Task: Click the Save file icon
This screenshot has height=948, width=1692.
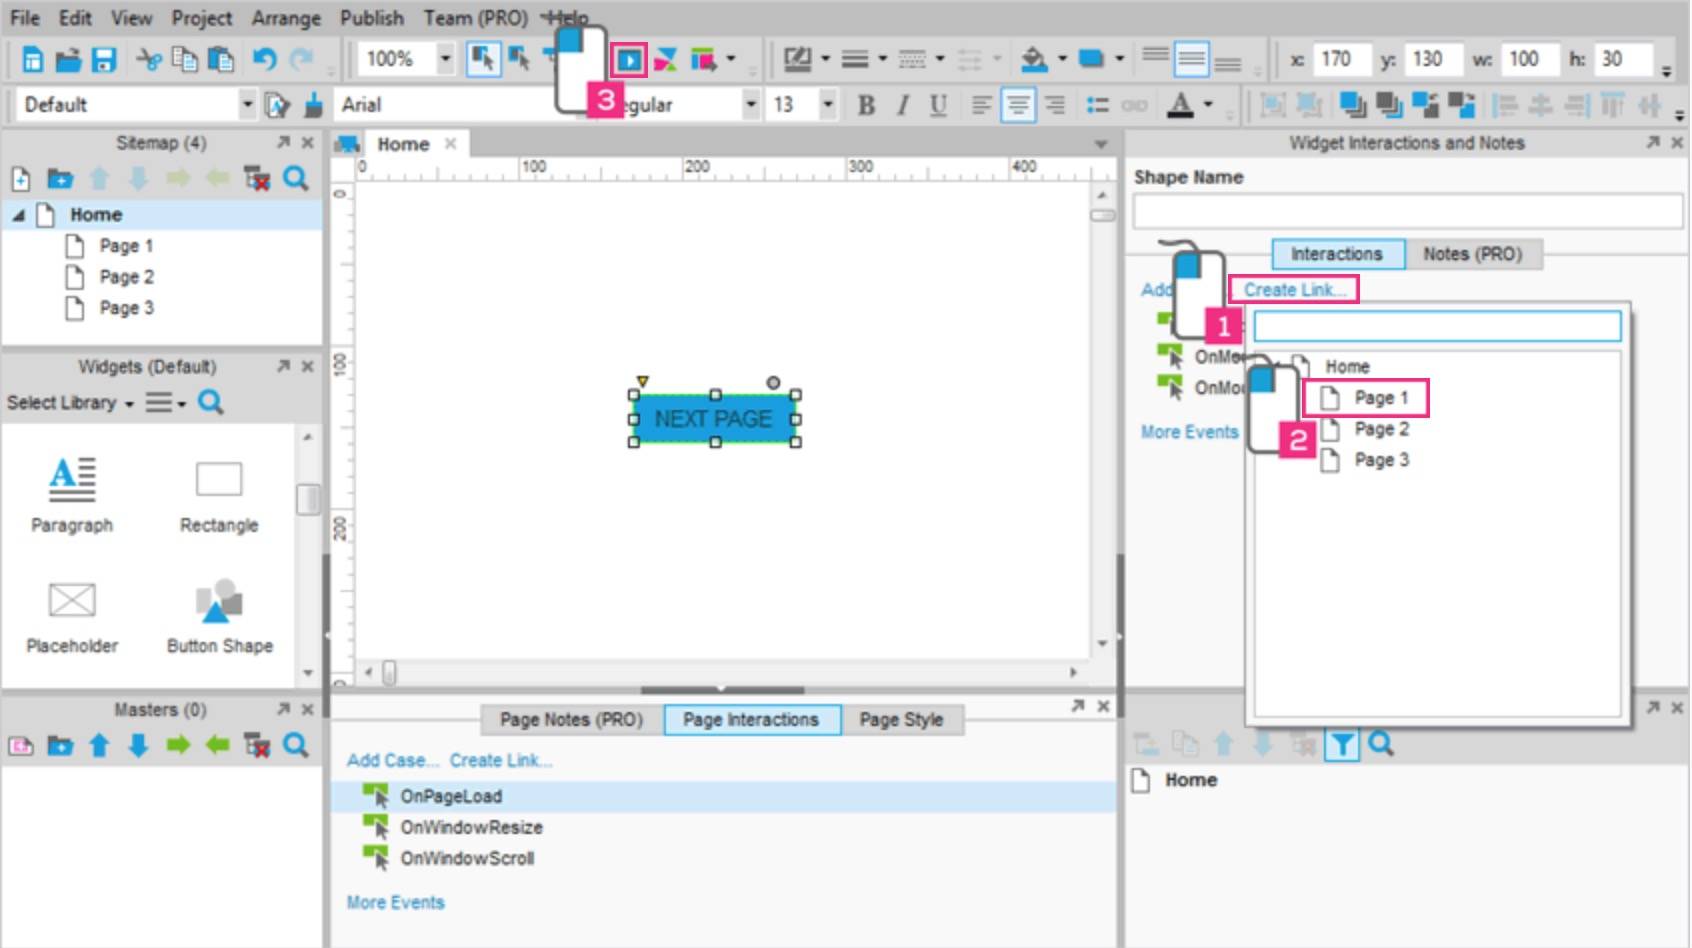Action: (x=104, y=60)
